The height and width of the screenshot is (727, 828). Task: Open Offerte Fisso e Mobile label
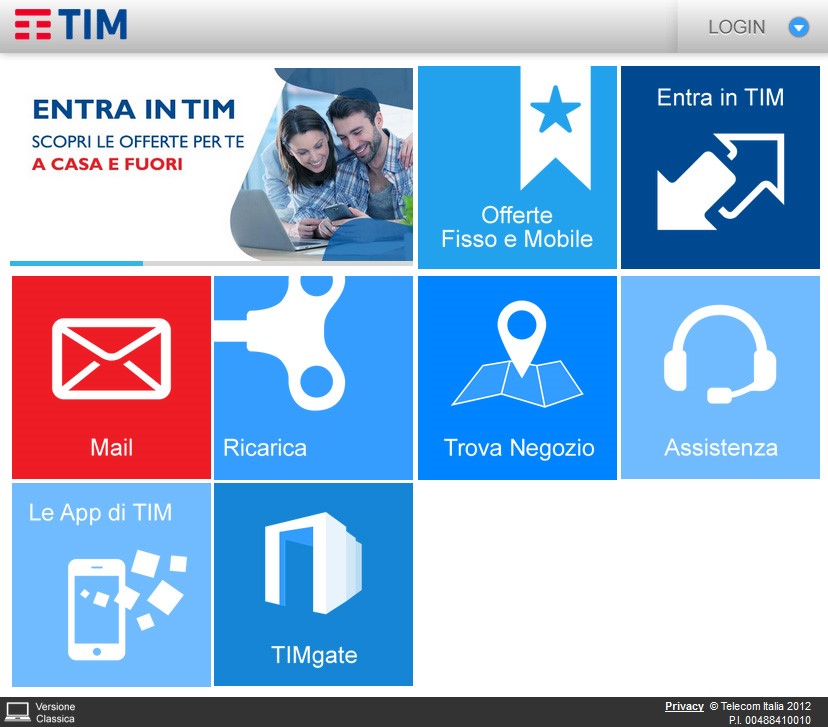coord(517,227)
